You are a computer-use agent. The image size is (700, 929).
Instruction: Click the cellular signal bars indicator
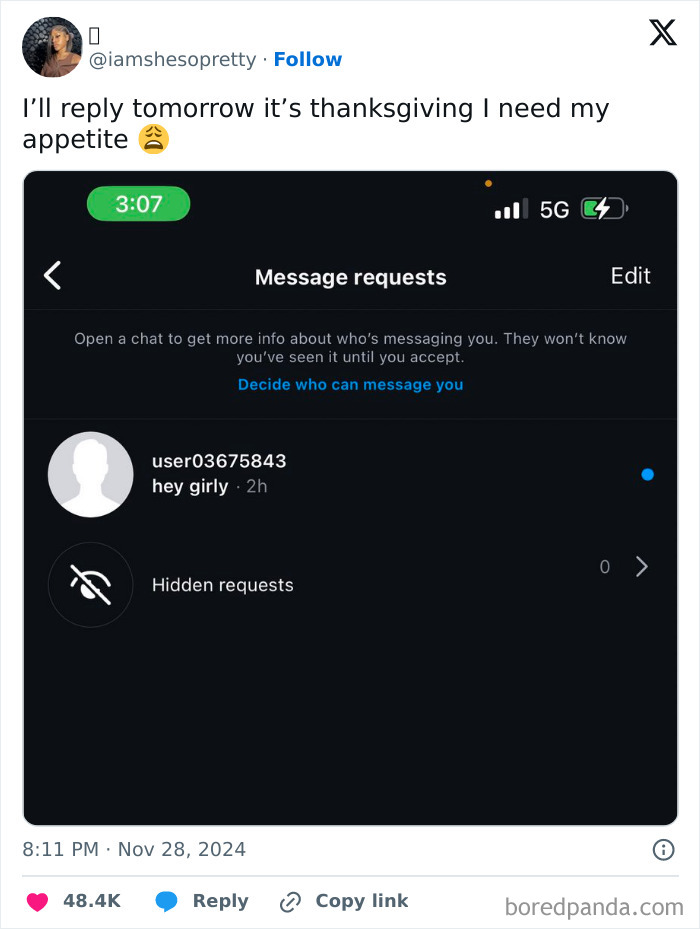510,208
